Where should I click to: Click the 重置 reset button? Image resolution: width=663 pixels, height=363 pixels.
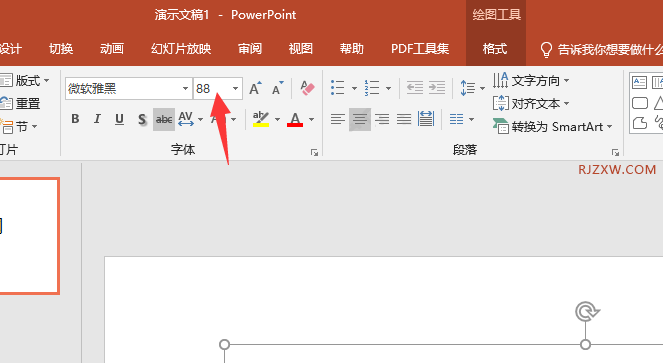pyautogui.click(x=20, y=103)
